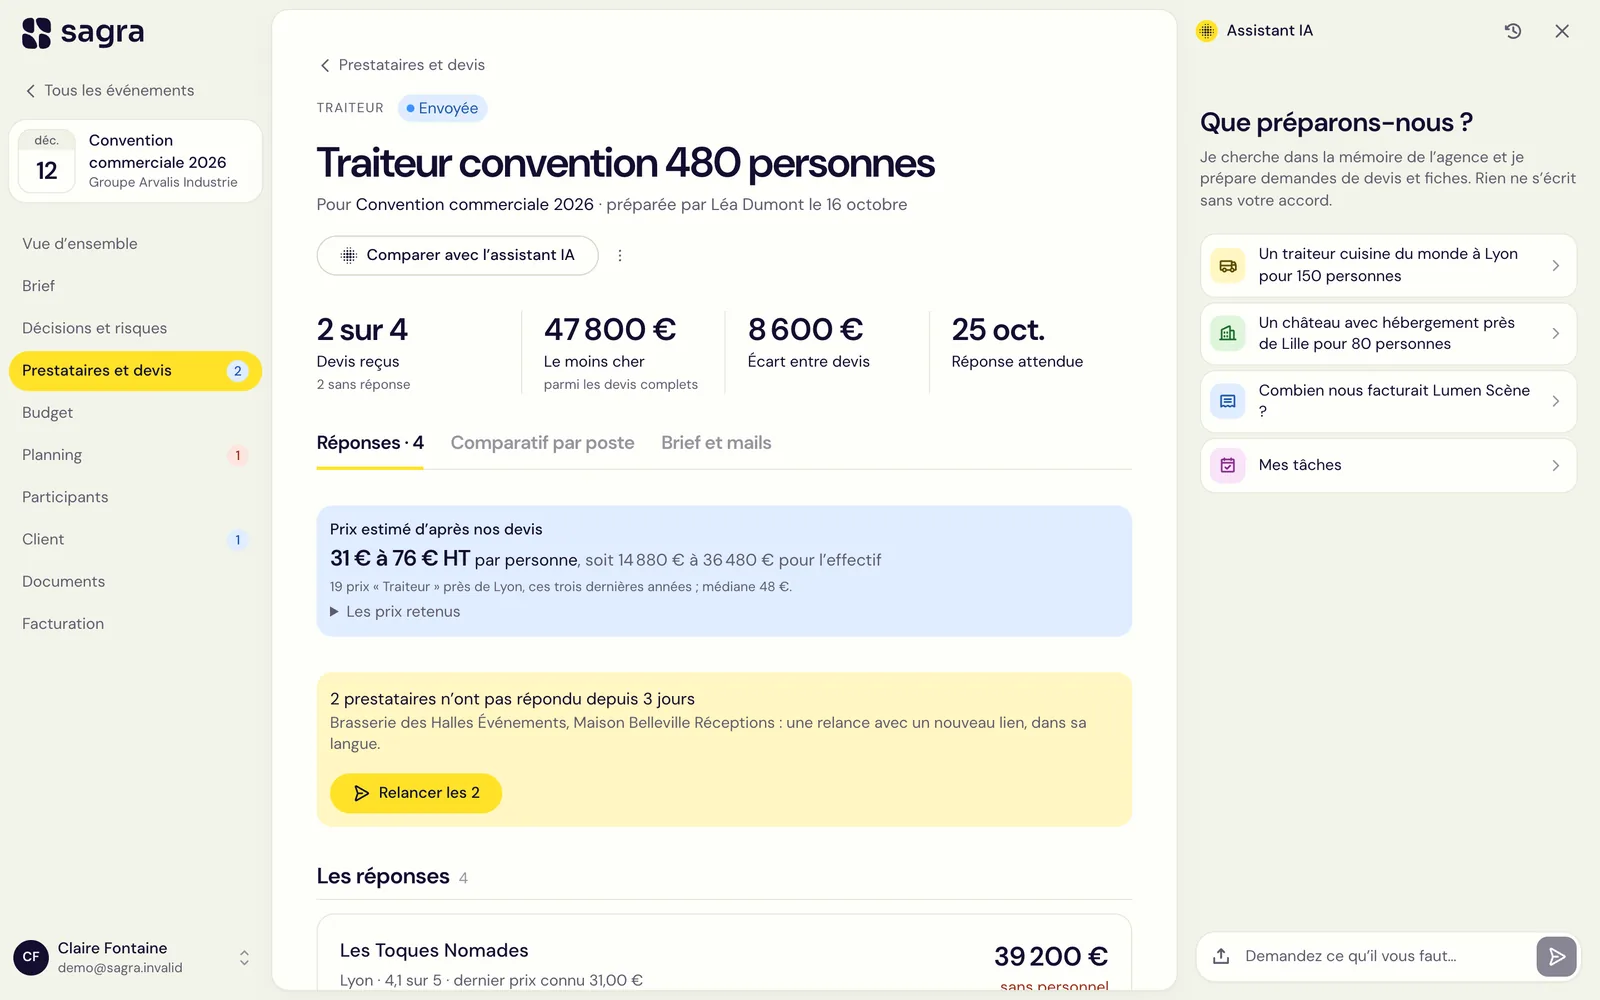The image size is (1600, 1000).
Task: Open Client section
Action: (135, 539)
